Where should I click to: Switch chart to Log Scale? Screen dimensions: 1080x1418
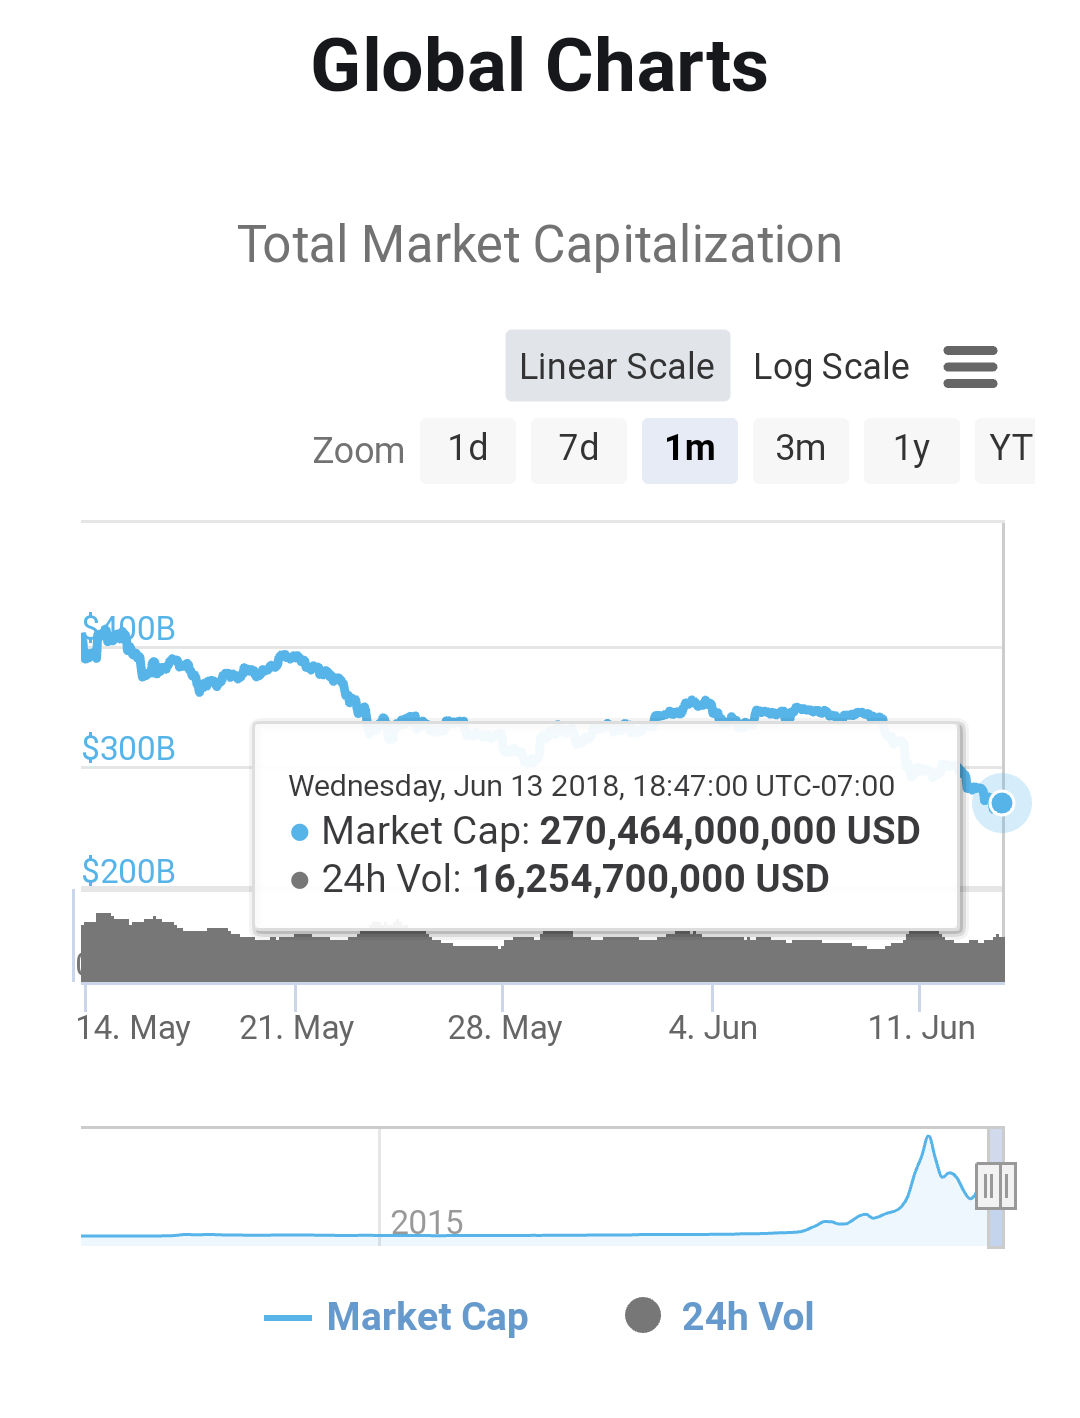click(x=831, y=366)
